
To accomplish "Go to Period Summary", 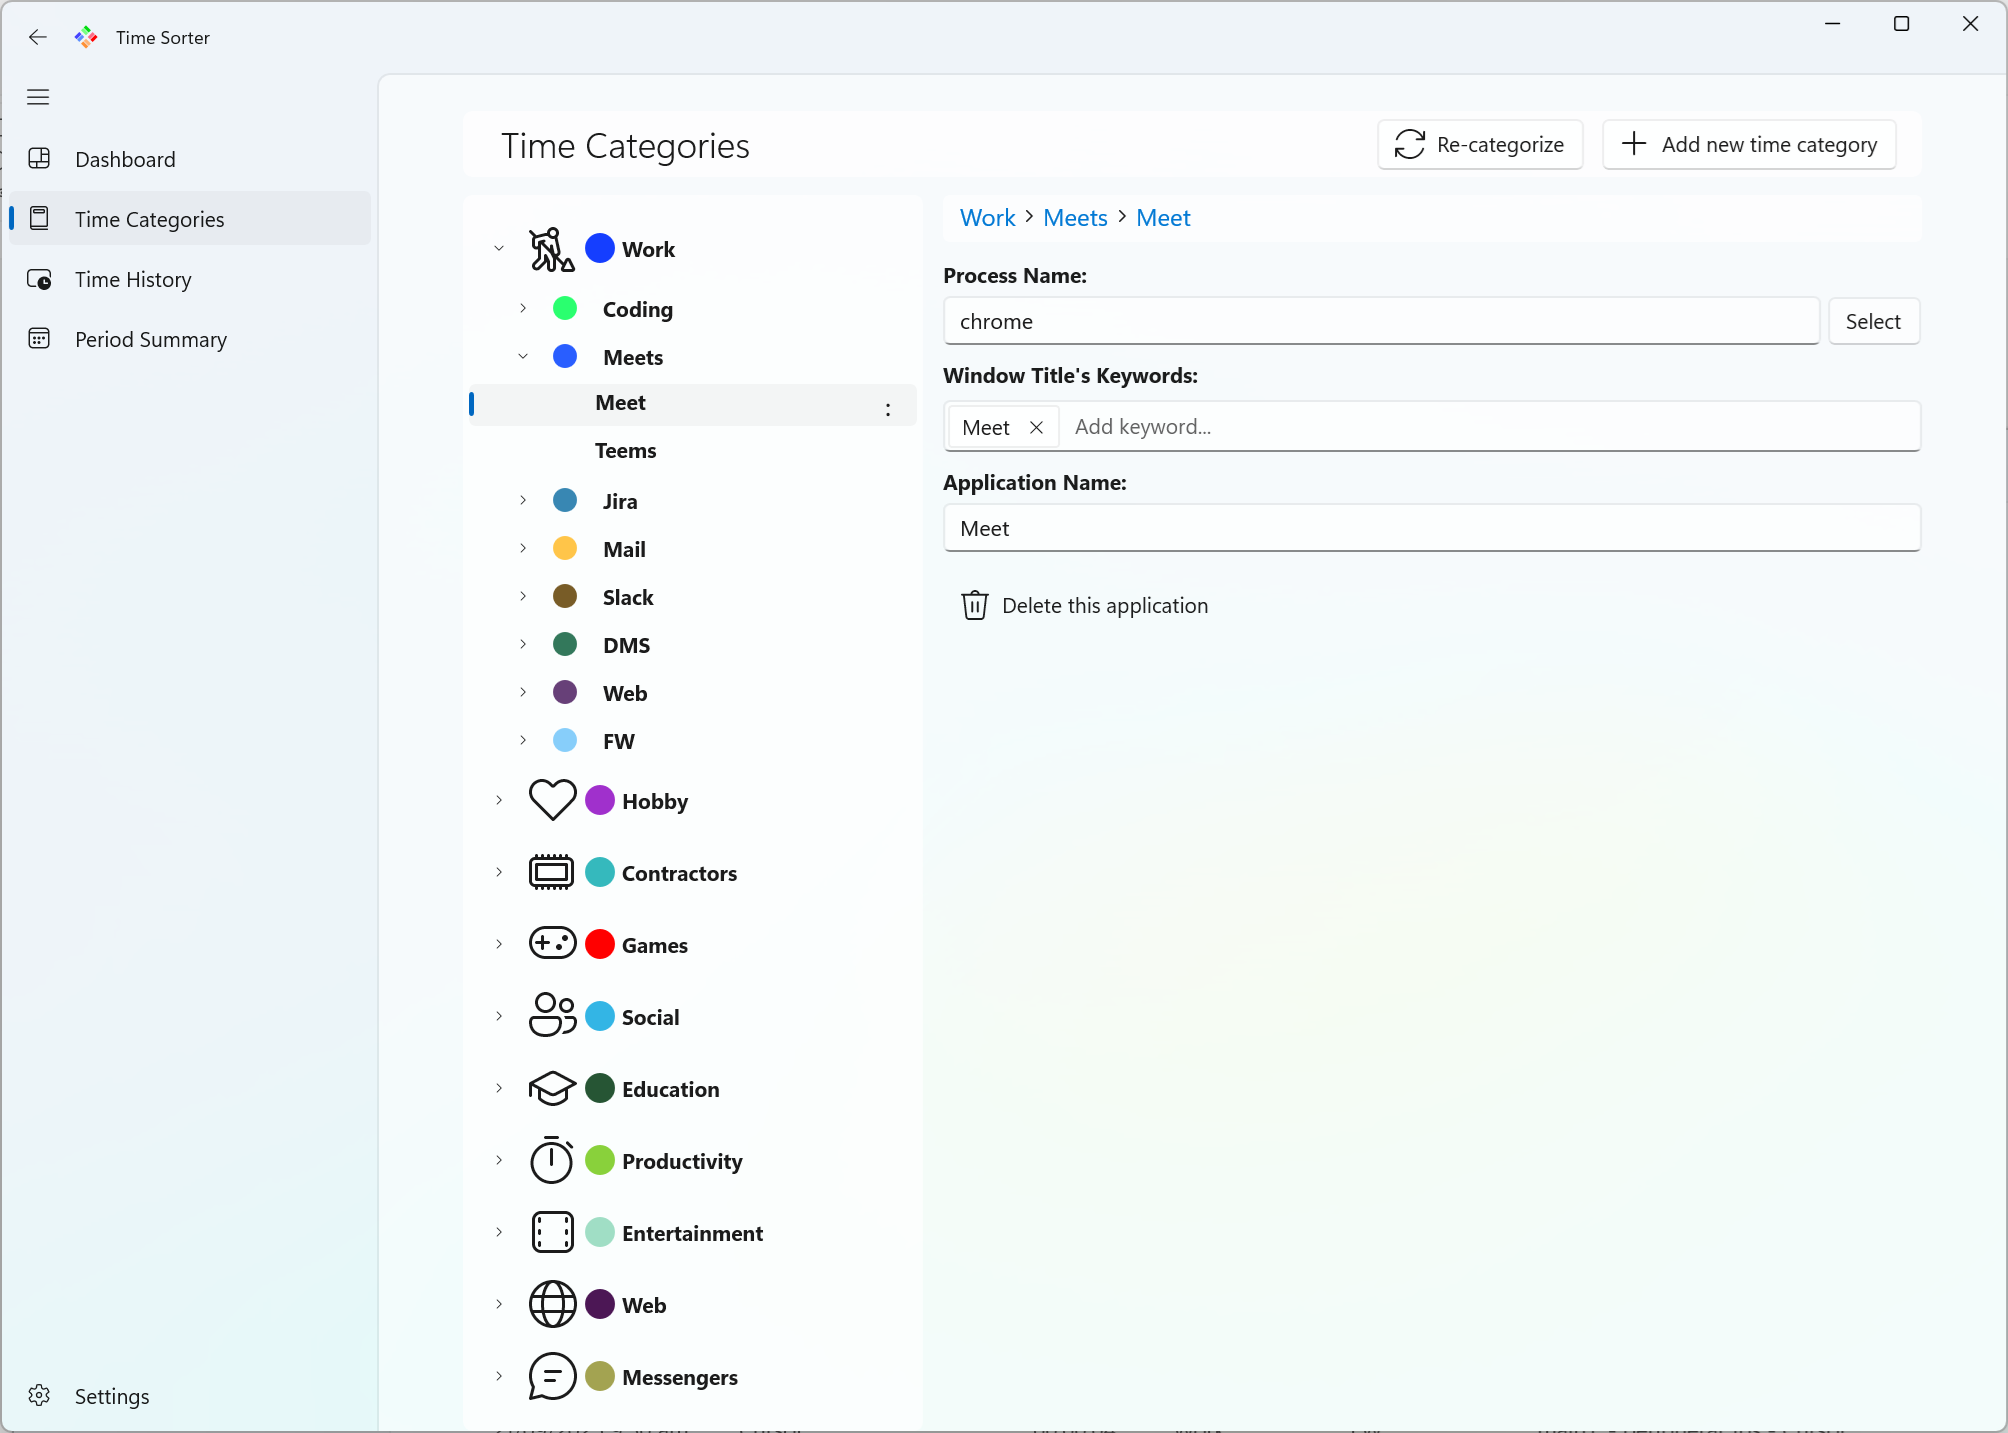I will (150, 339).
